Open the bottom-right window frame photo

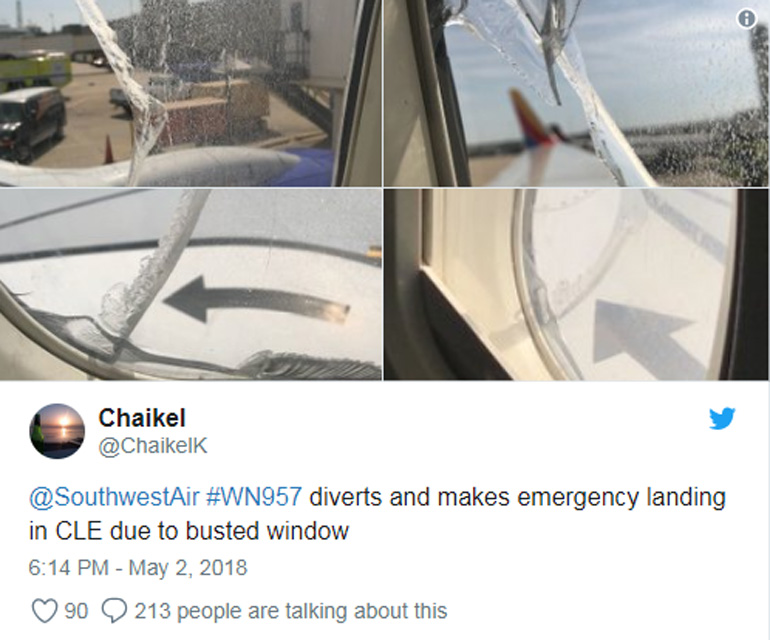(577, 284)
